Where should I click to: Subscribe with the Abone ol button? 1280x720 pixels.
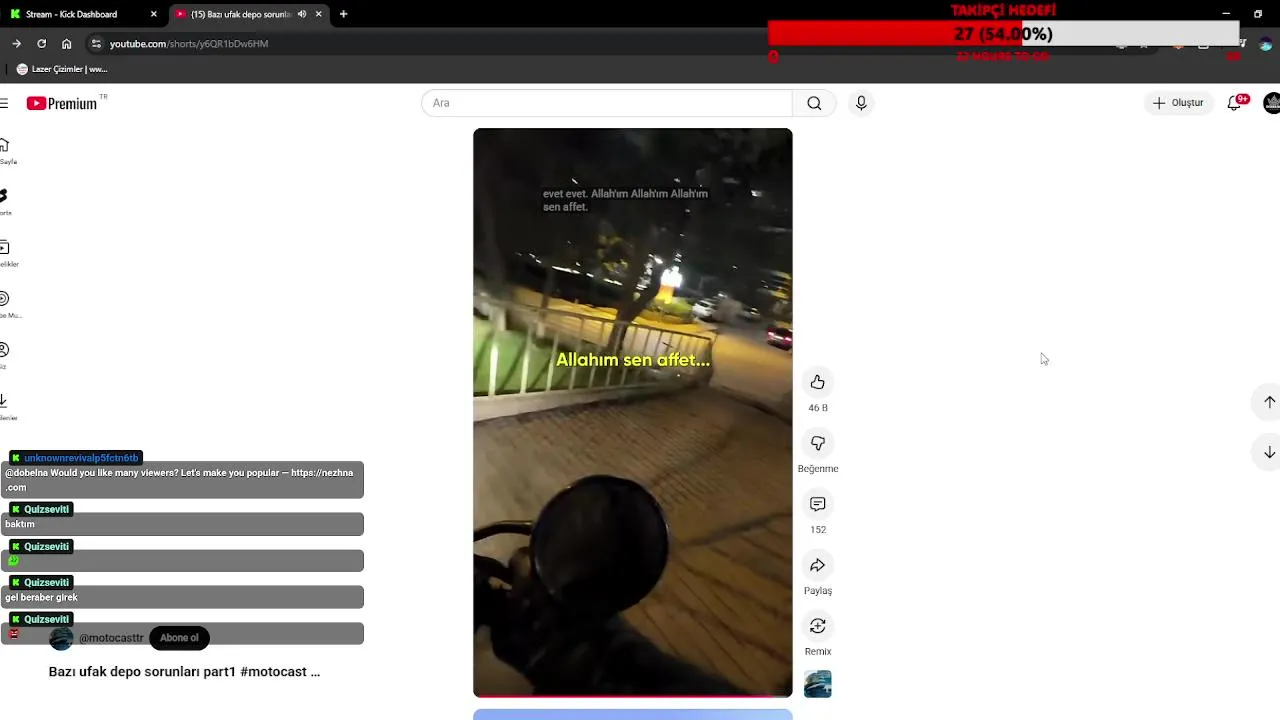click(179, 638)
